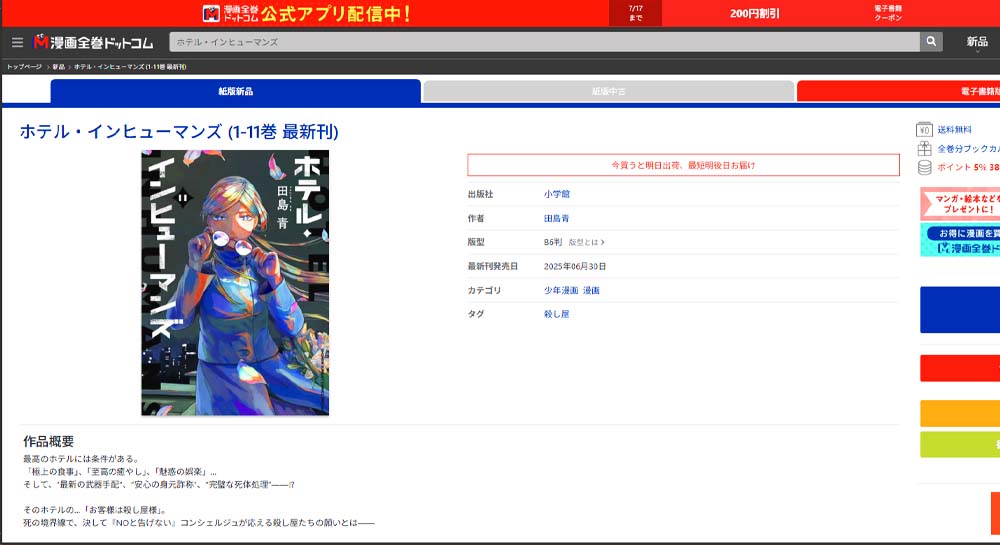Click the ポイント 5% text
Viewport: 1000px width, 545px height.
[x=967, y=167]
